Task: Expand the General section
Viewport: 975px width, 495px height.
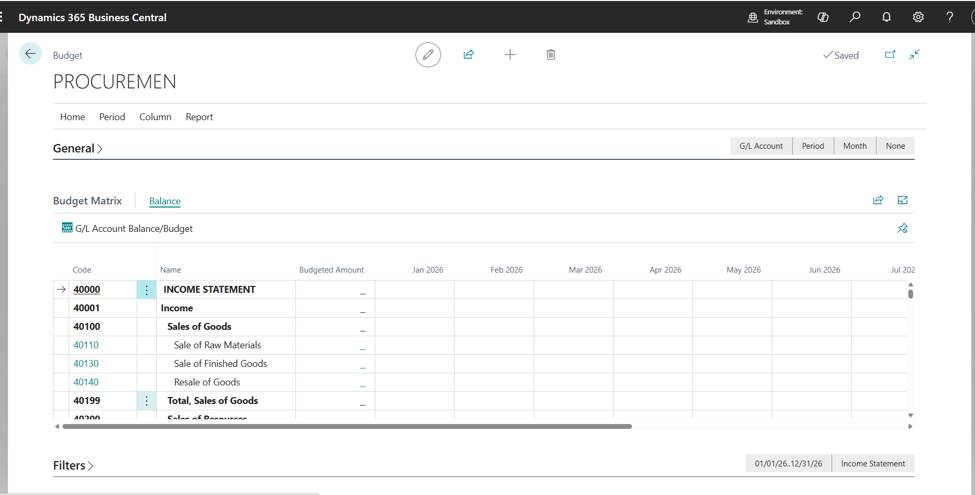Action: tap(78, 148)
